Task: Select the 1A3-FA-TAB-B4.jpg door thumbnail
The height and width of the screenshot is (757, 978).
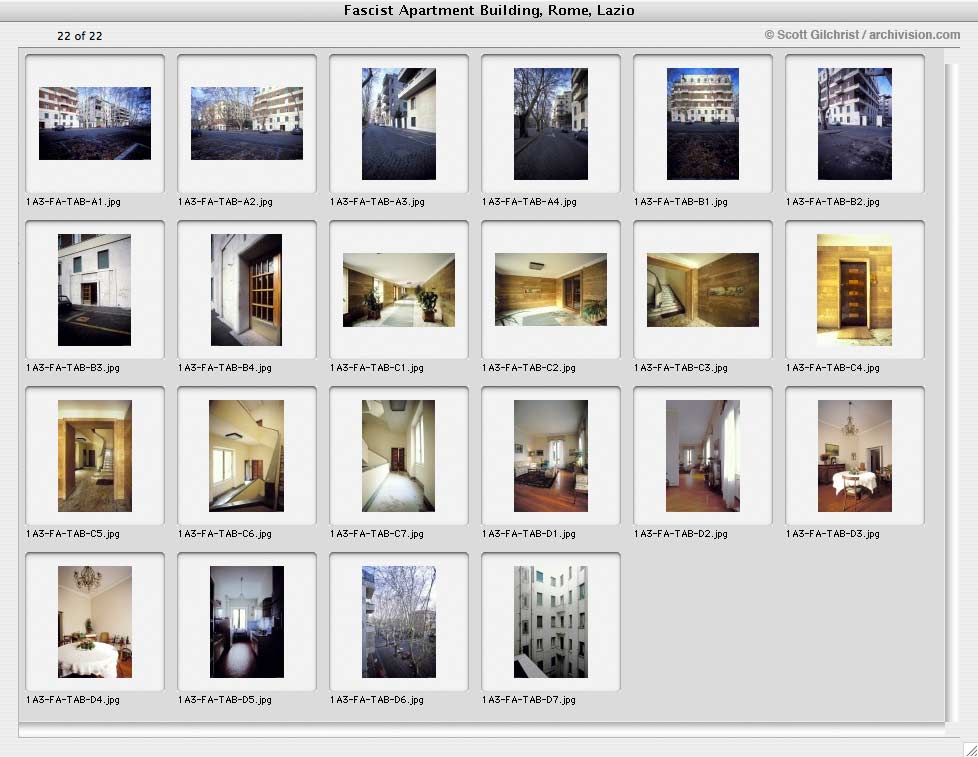Action: (246, 290)
